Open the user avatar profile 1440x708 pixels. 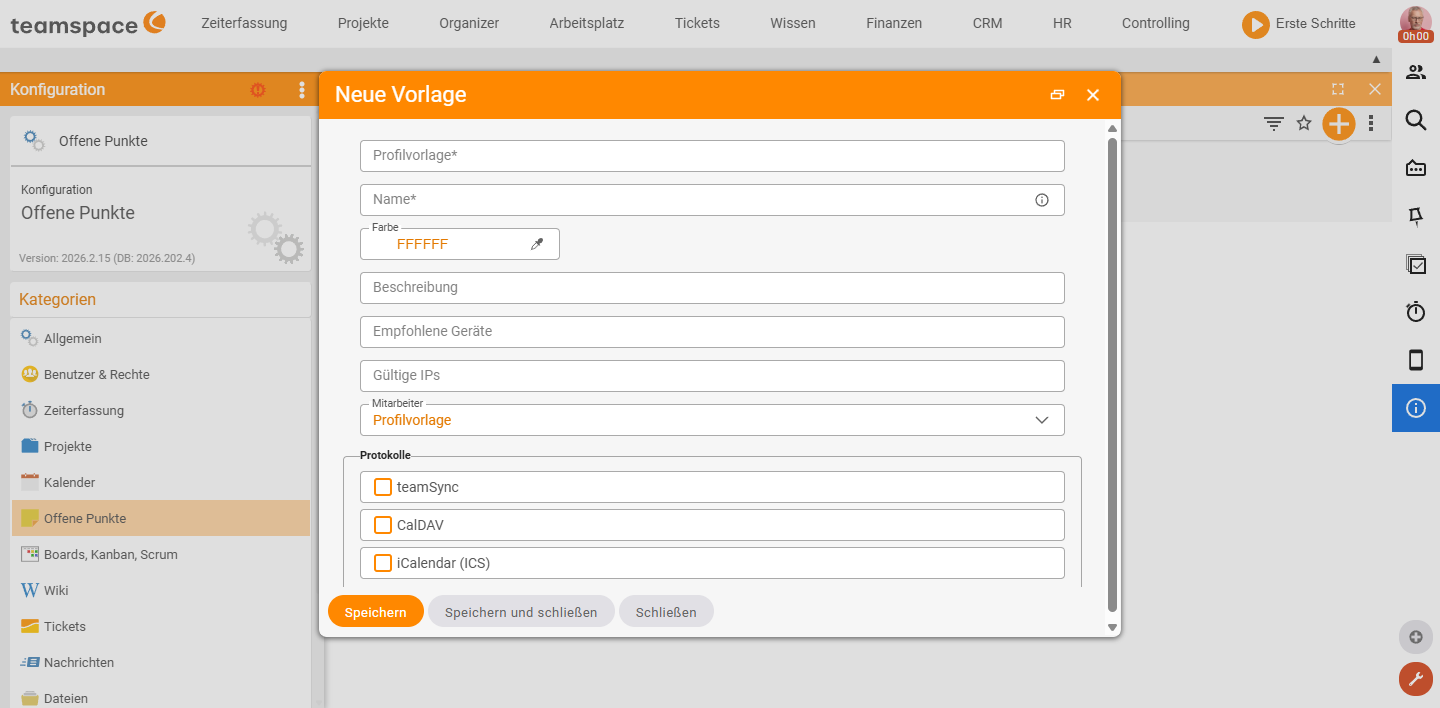pos(1415,24)
